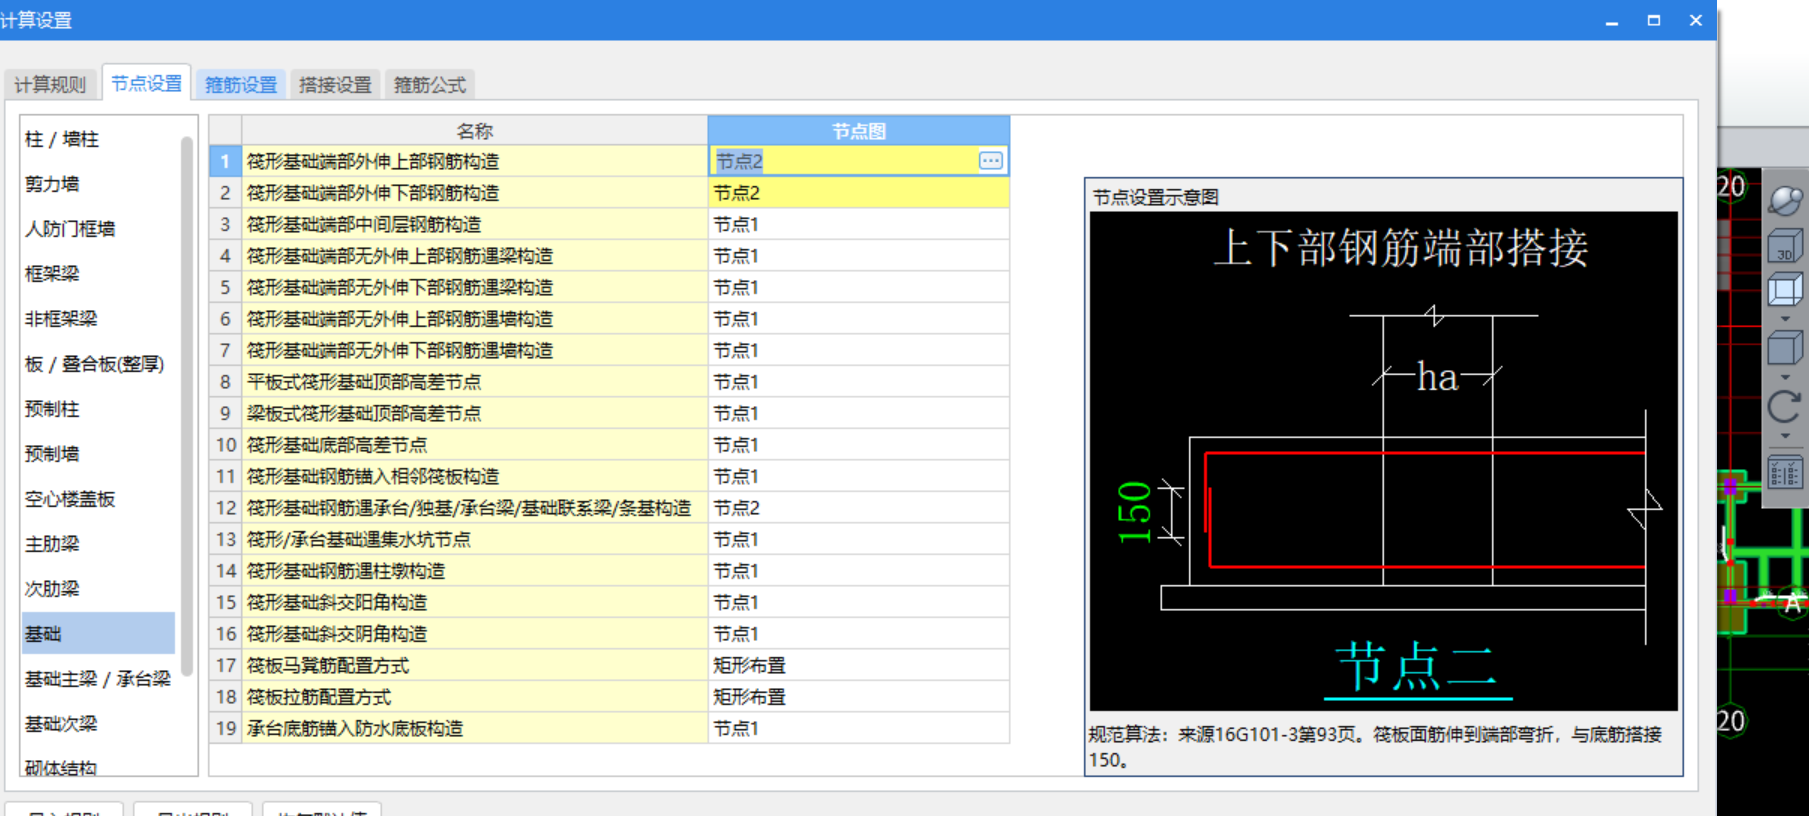1809x816 pixels.
Task: Click 矩形布置 value for 筏板拉筋配置方式
Action: [858, 697]
